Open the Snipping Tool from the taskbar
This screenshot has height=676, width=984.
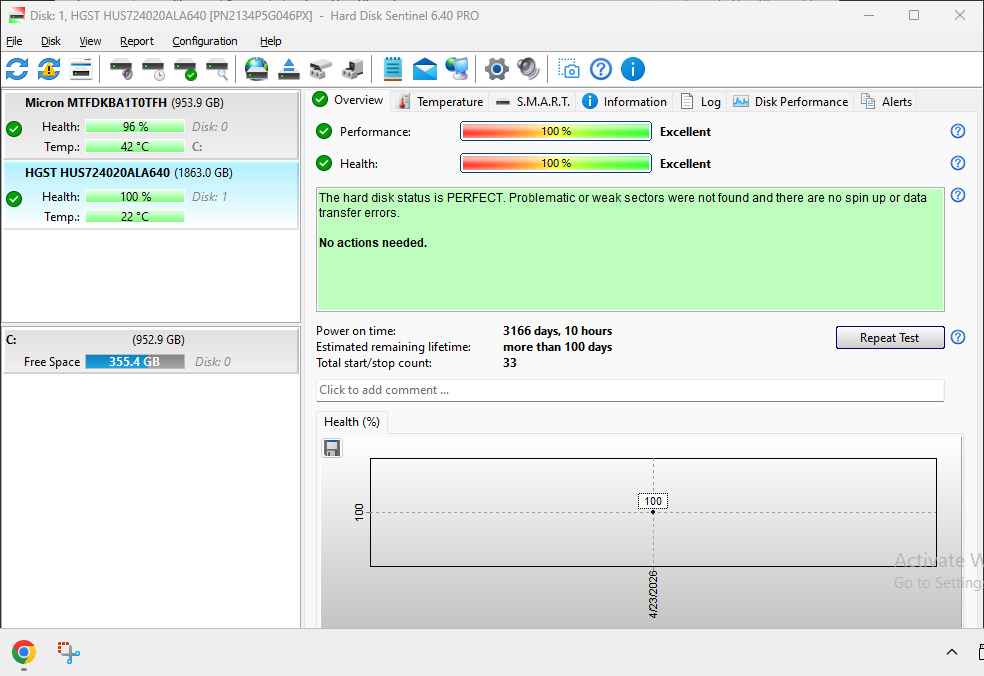point(68,652)
